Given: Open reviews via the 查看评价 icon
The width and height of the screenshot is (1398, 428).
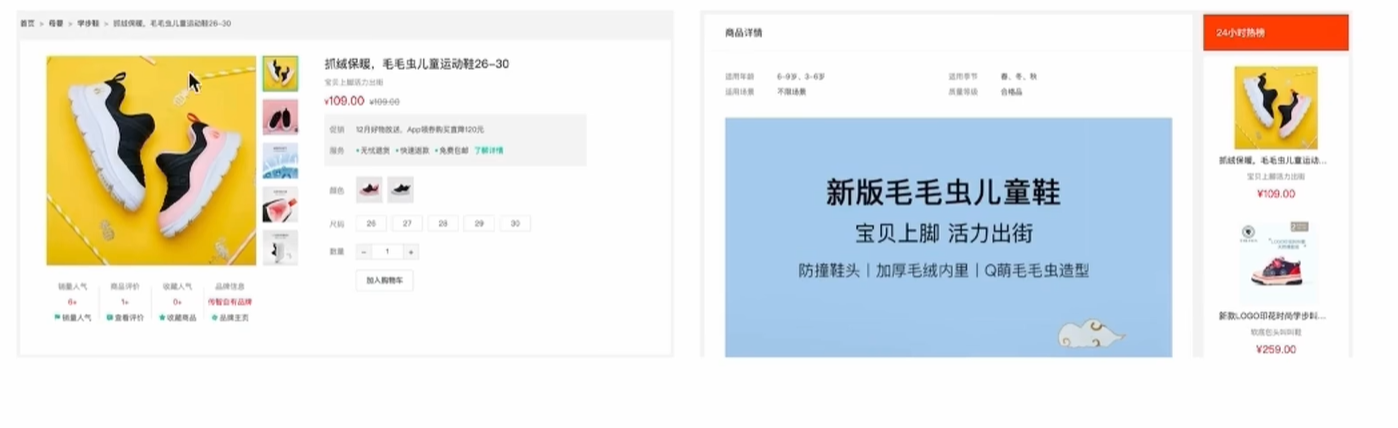Looking at the screenshot, I should point(109,318).
